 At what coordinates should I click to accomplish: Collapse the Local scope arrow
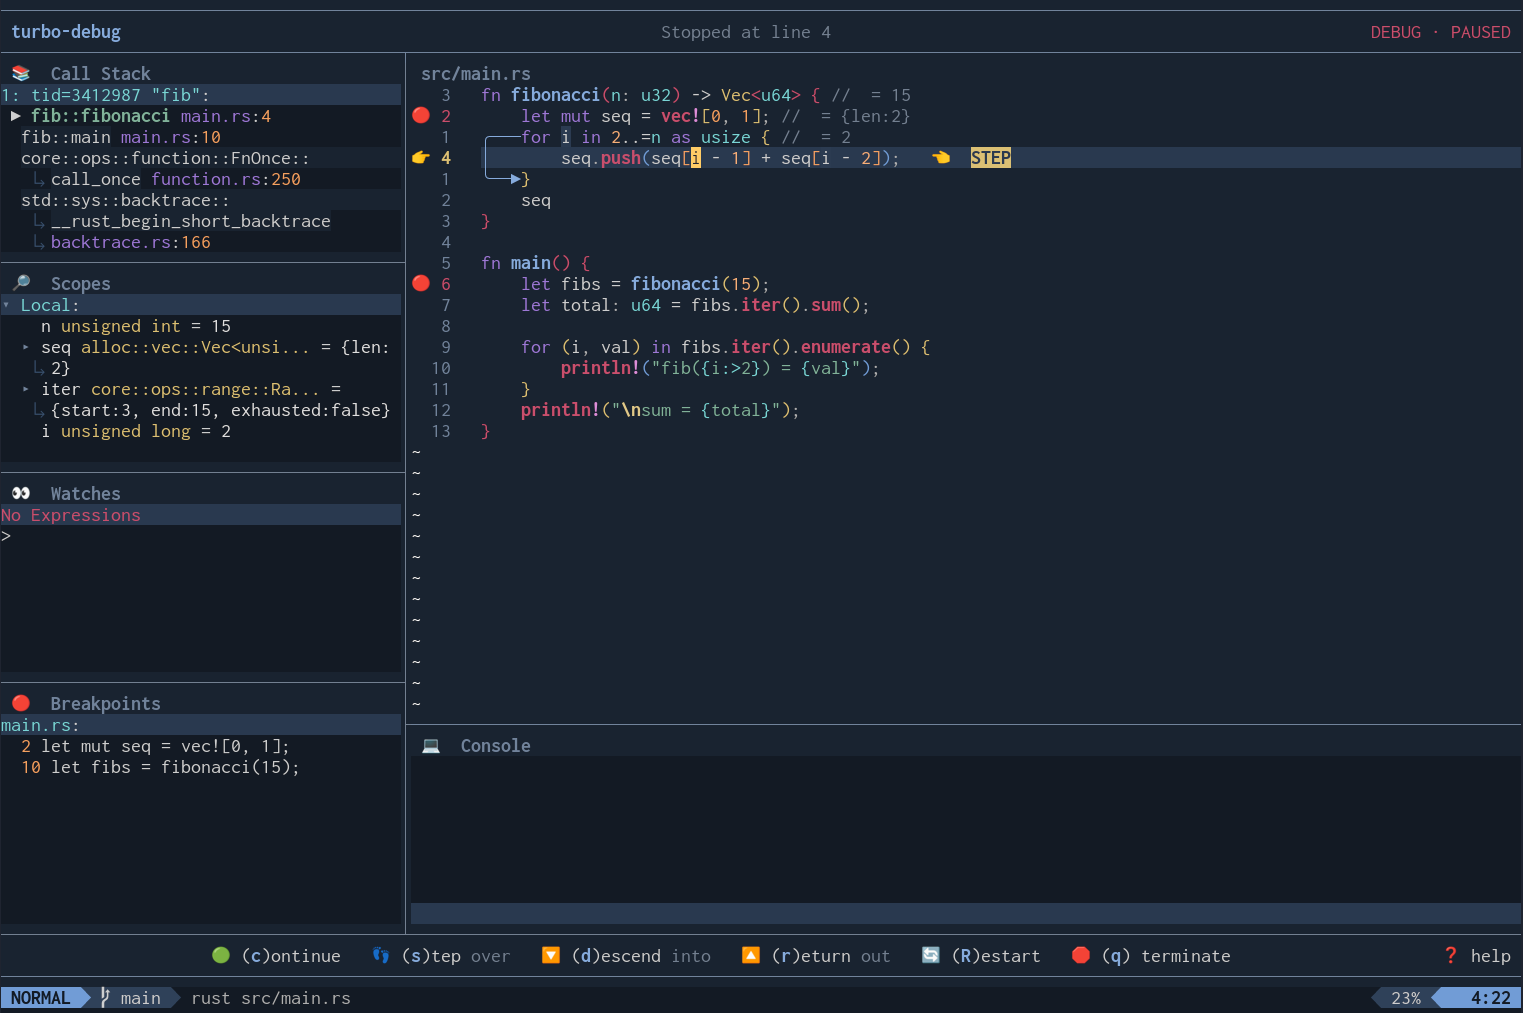point(6,305)
